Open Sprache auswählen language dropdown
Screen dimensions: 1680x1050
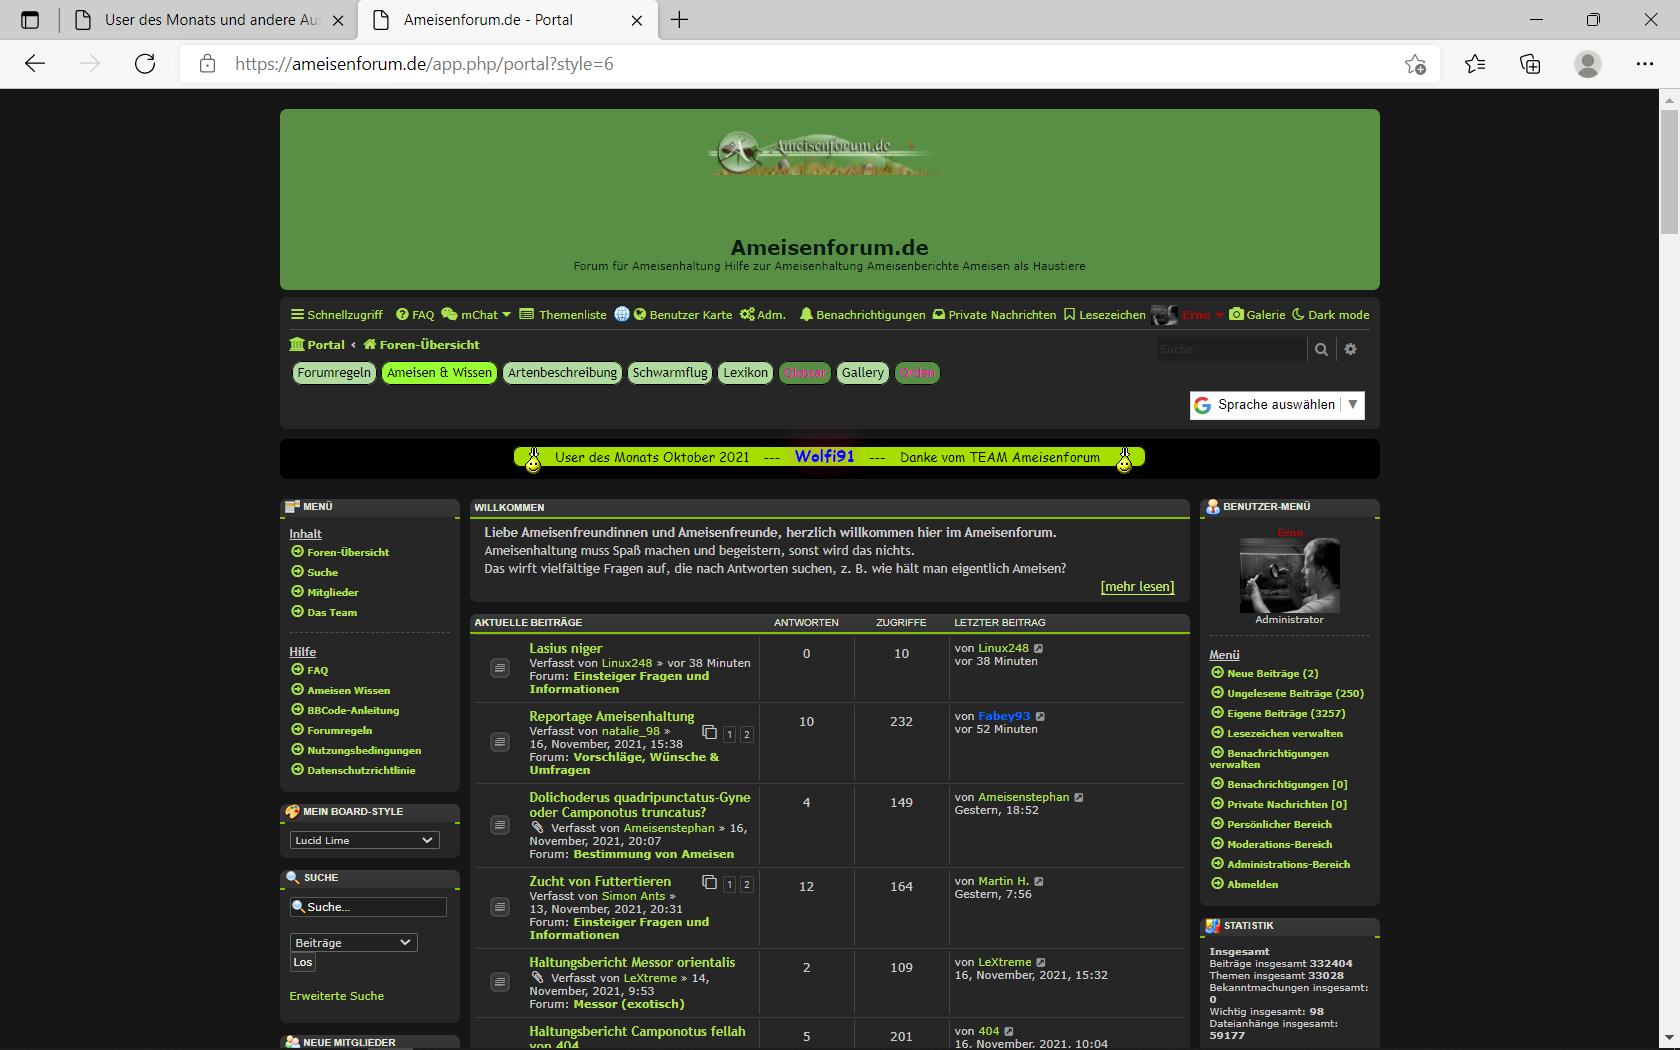click(1277, 405)
